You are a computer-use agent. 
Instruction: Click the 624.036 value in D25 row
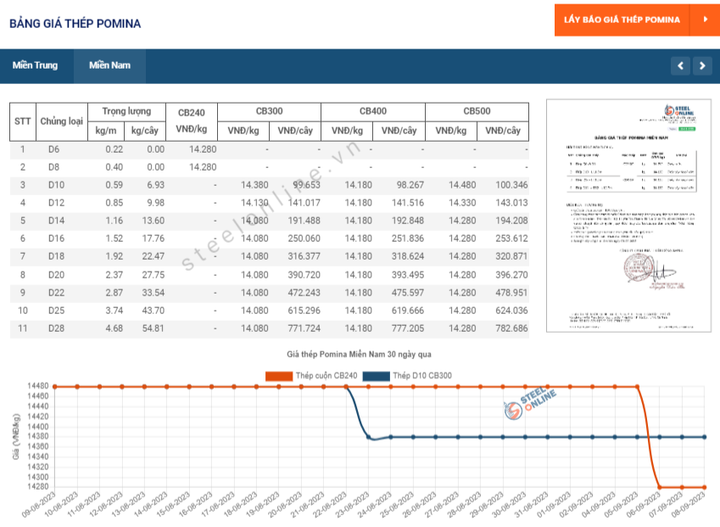pyautogui.click(x=512, y=311)
